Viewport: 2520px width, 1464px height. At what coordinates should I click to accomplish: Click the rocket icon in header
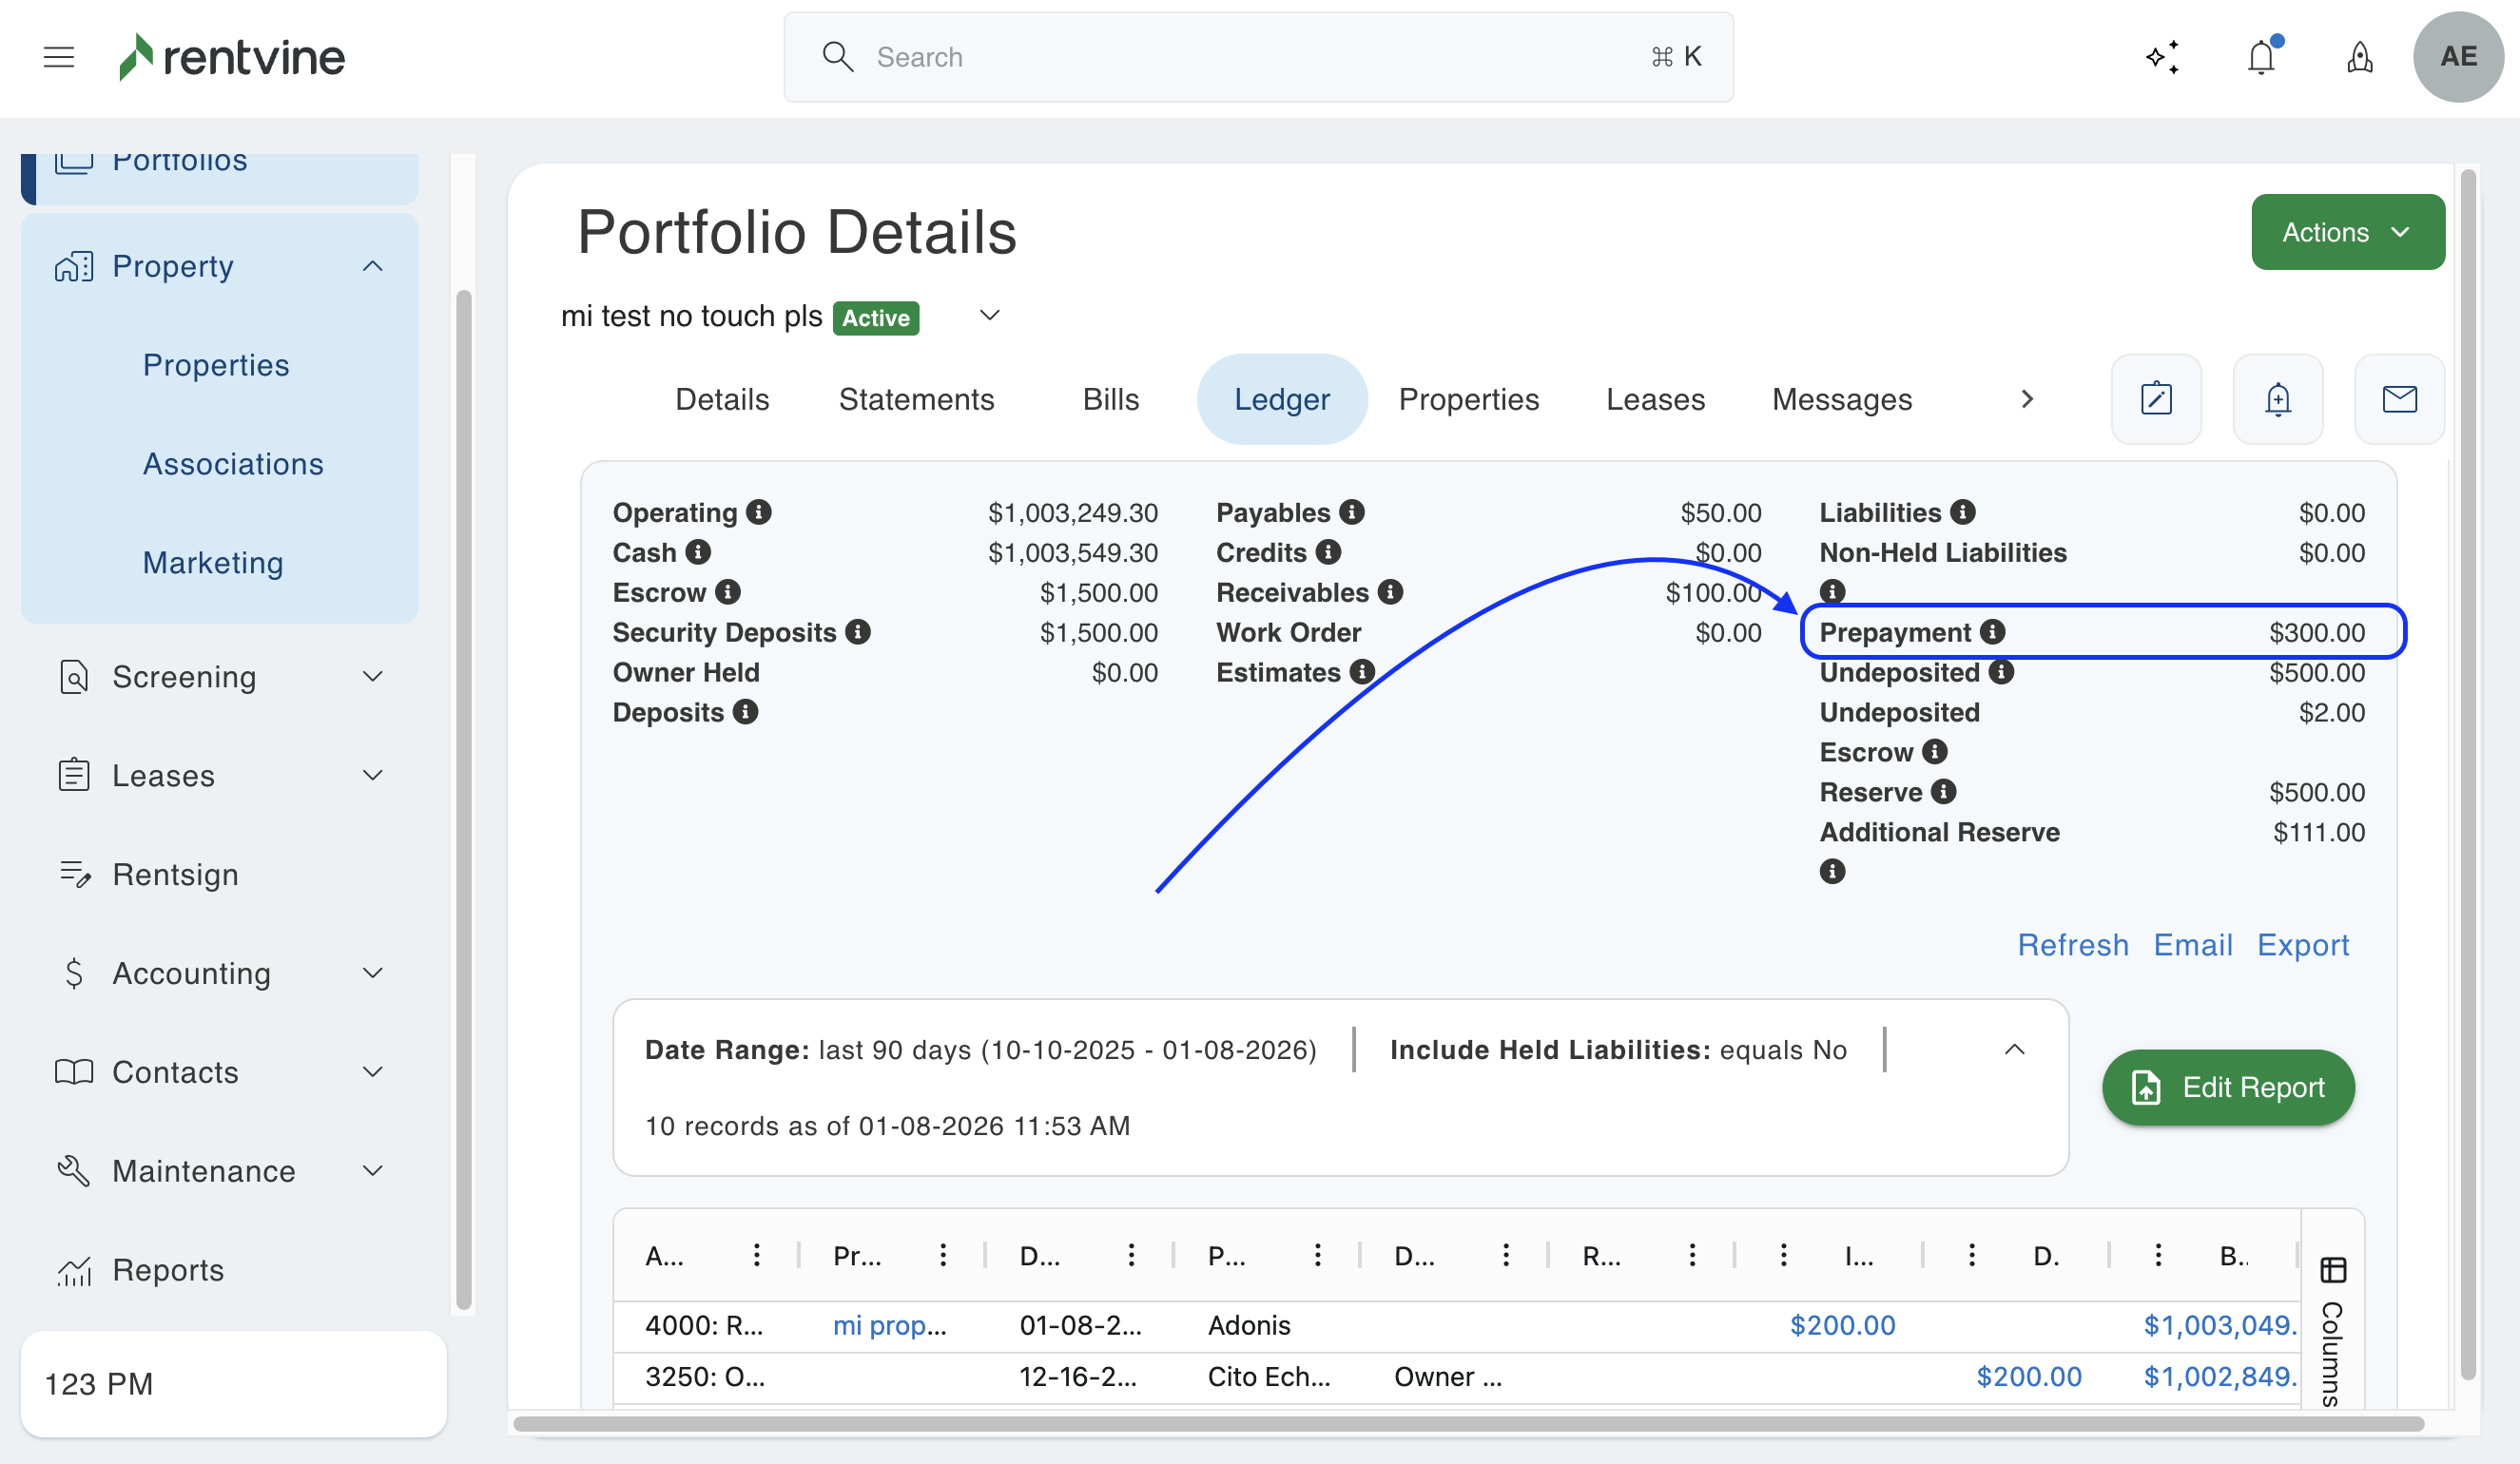[x=2359, y=57]
